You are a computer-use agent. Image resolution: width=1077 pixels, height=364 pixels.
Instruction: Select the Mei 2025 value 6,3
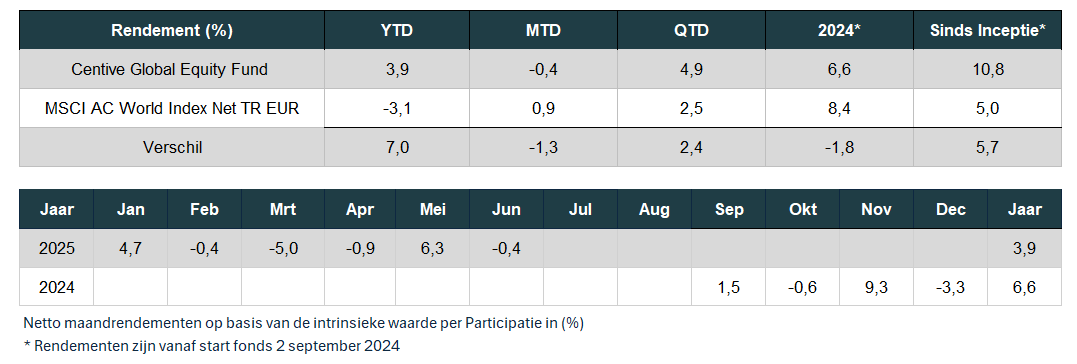(x=433, y=249)
